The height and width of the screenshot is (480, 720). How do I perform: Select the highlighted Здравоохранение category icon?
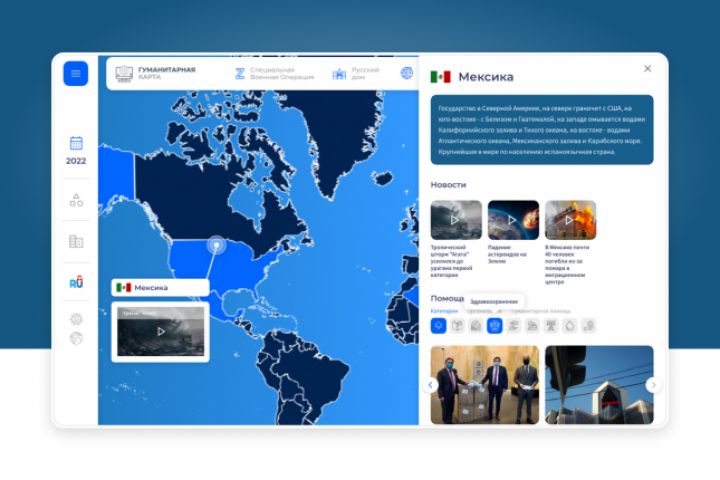pyautogui.click(x=495, y=326)
